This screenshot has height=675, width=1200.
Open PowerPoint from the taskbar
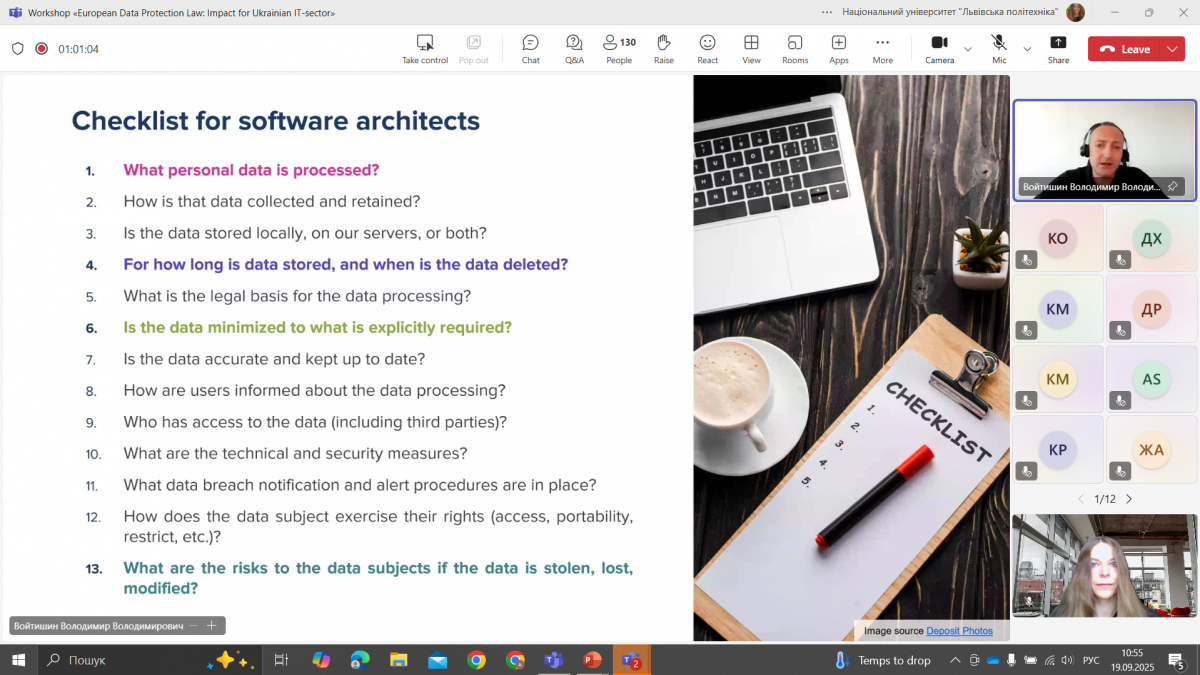click(593, 660)
